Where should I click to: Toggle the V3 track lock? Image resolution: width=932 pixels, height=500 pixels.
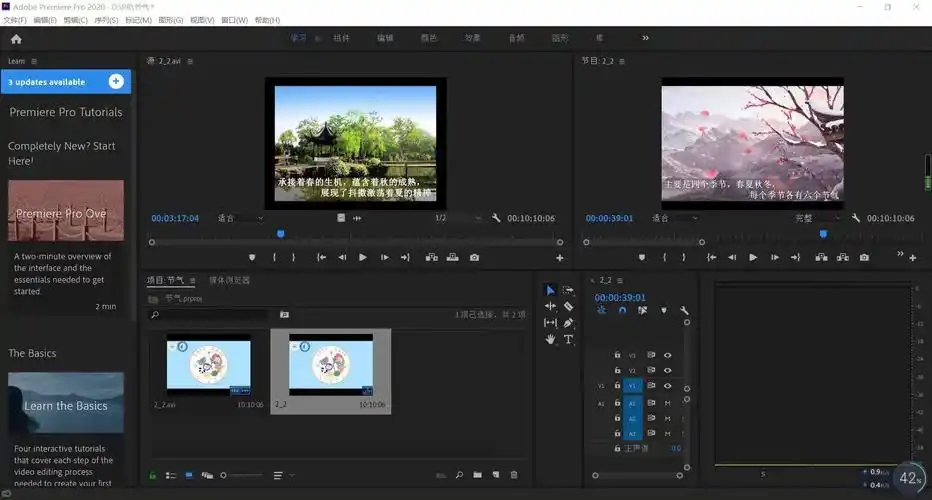click(x=617, y=355)
